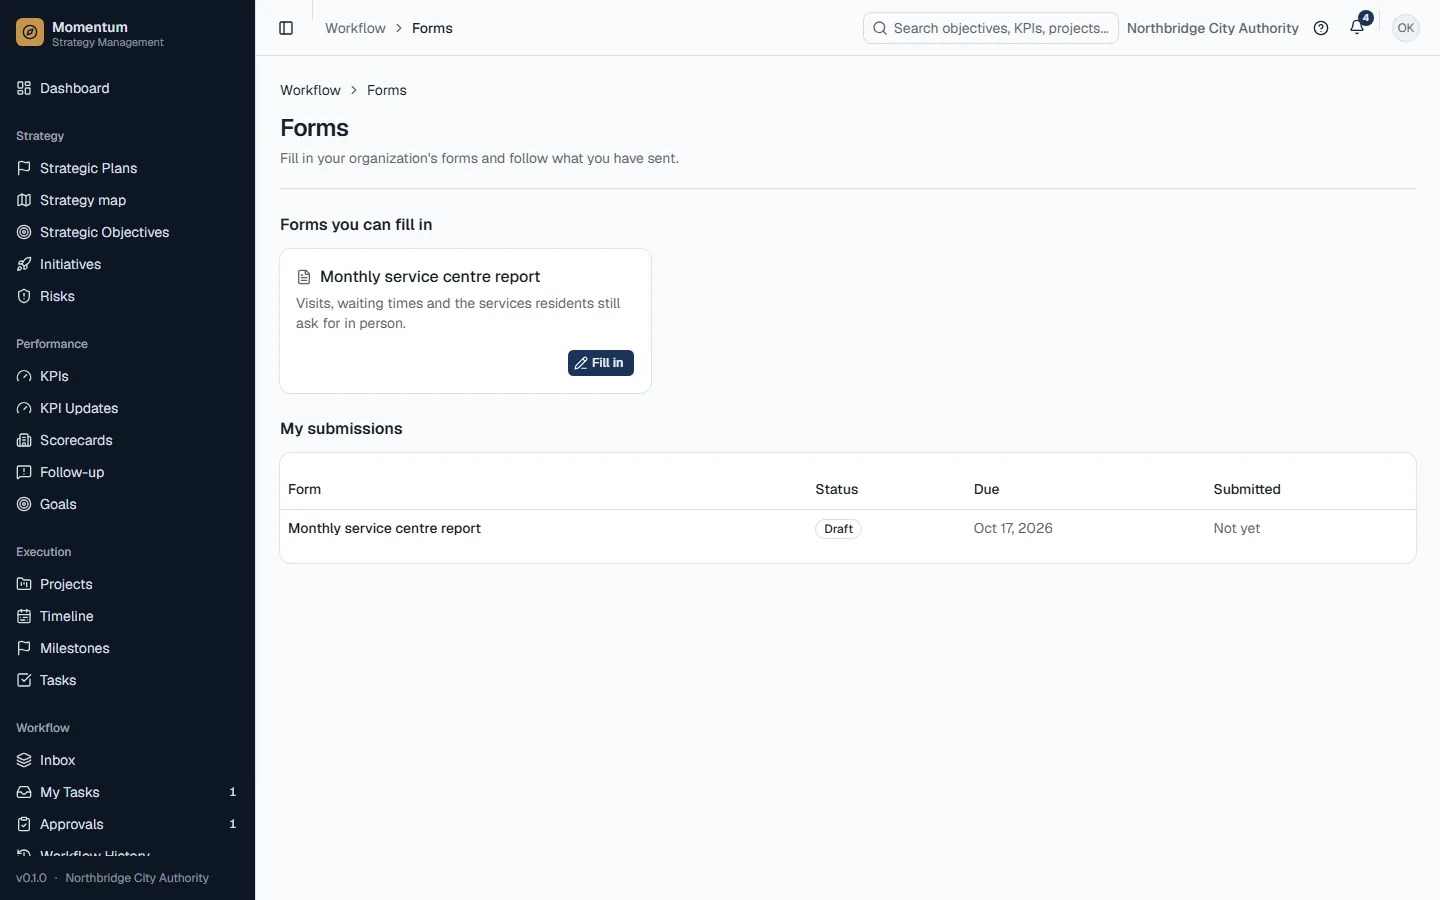Click the Risks shield icon
The height and width of the screenshot is (900, 1440).
24,296
